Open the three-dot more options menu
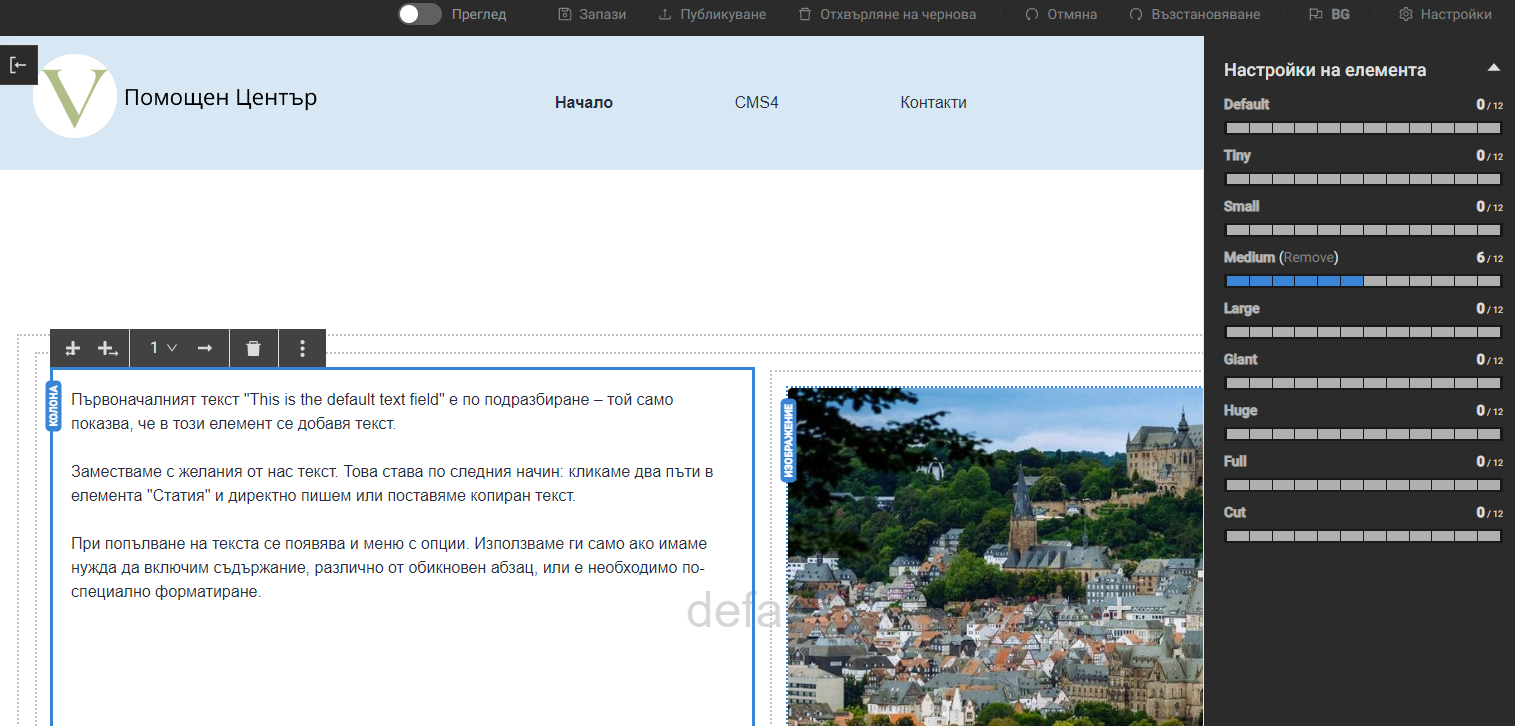Screen dimensions: 1515x726 coord(302,348)
